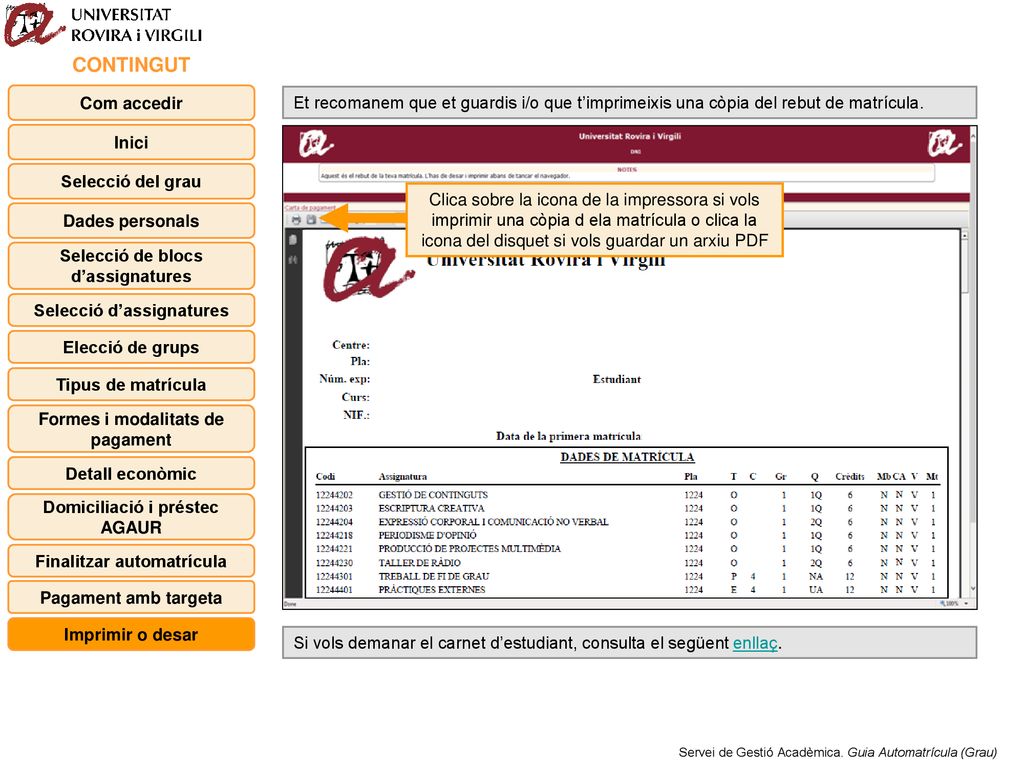This screenshot has height=768, width=1024.
Task: Open 'Dades personals' section
Action: 131,221
